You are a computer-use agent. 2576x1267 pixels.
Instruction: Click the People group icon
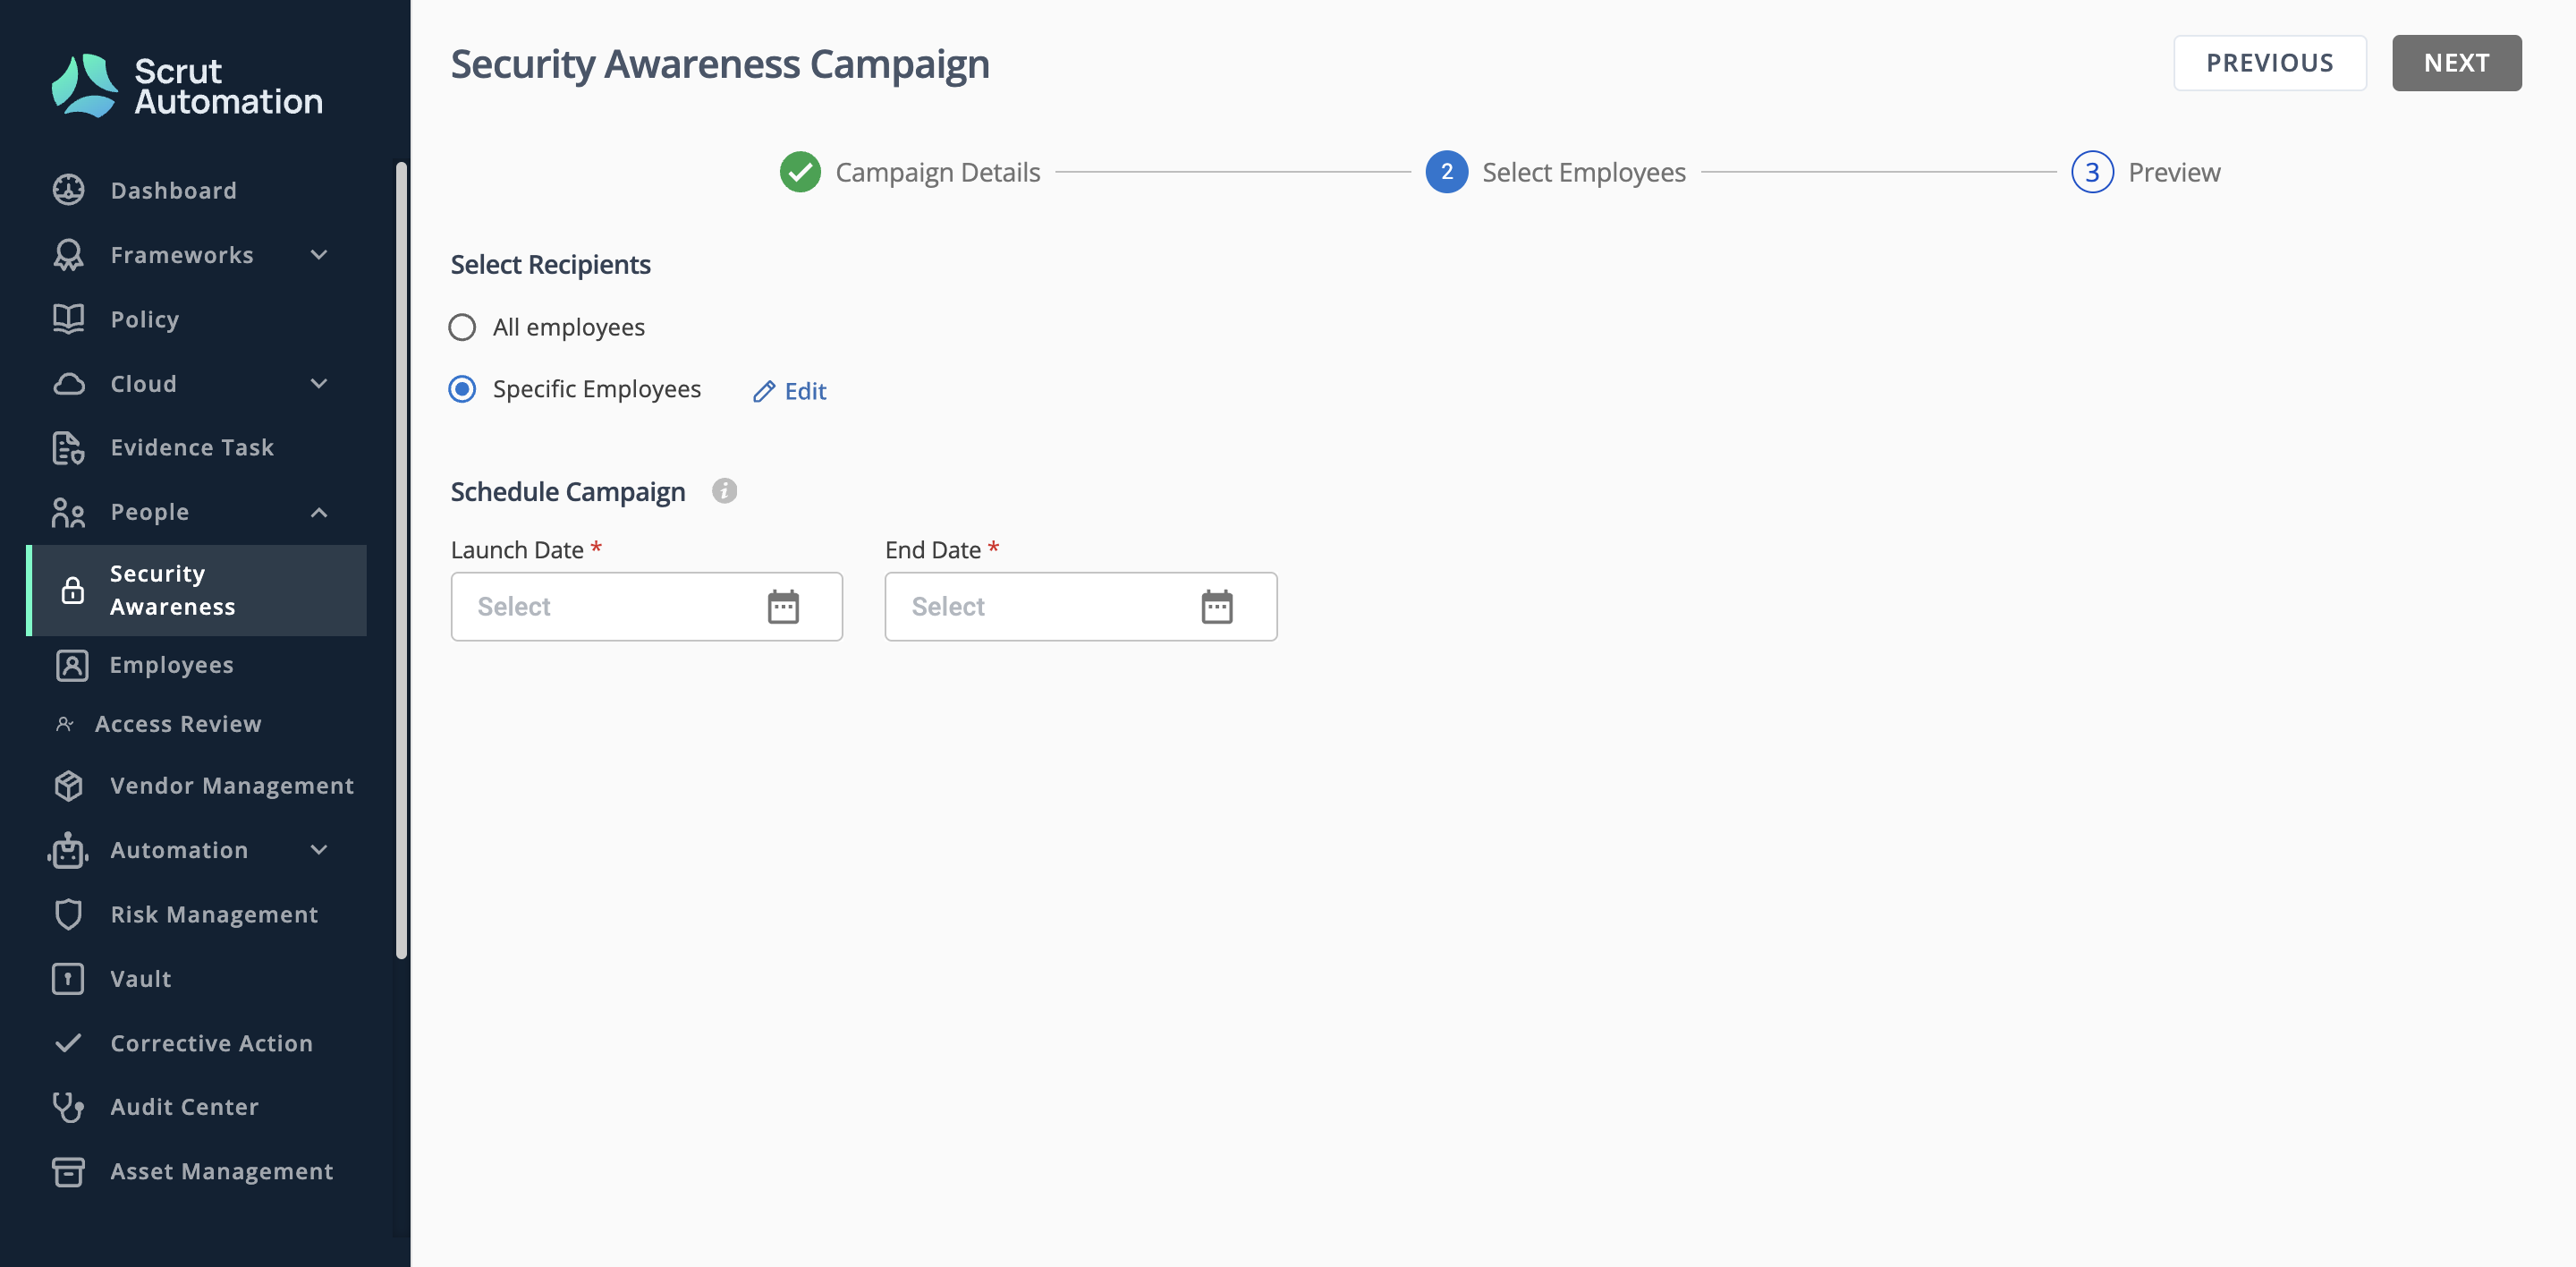point(68,512)
